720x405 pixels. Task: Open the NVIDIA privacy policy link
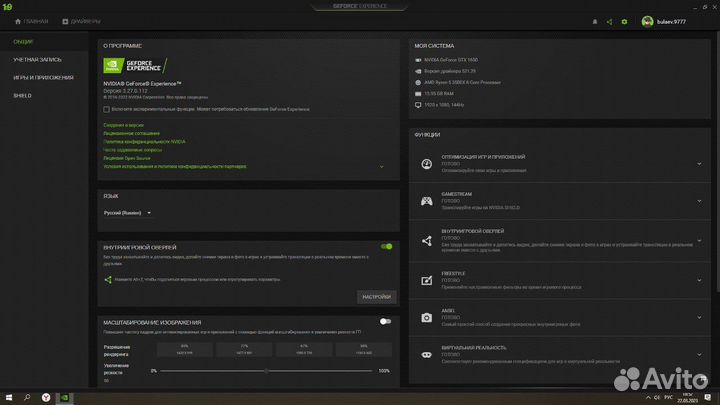144,141
